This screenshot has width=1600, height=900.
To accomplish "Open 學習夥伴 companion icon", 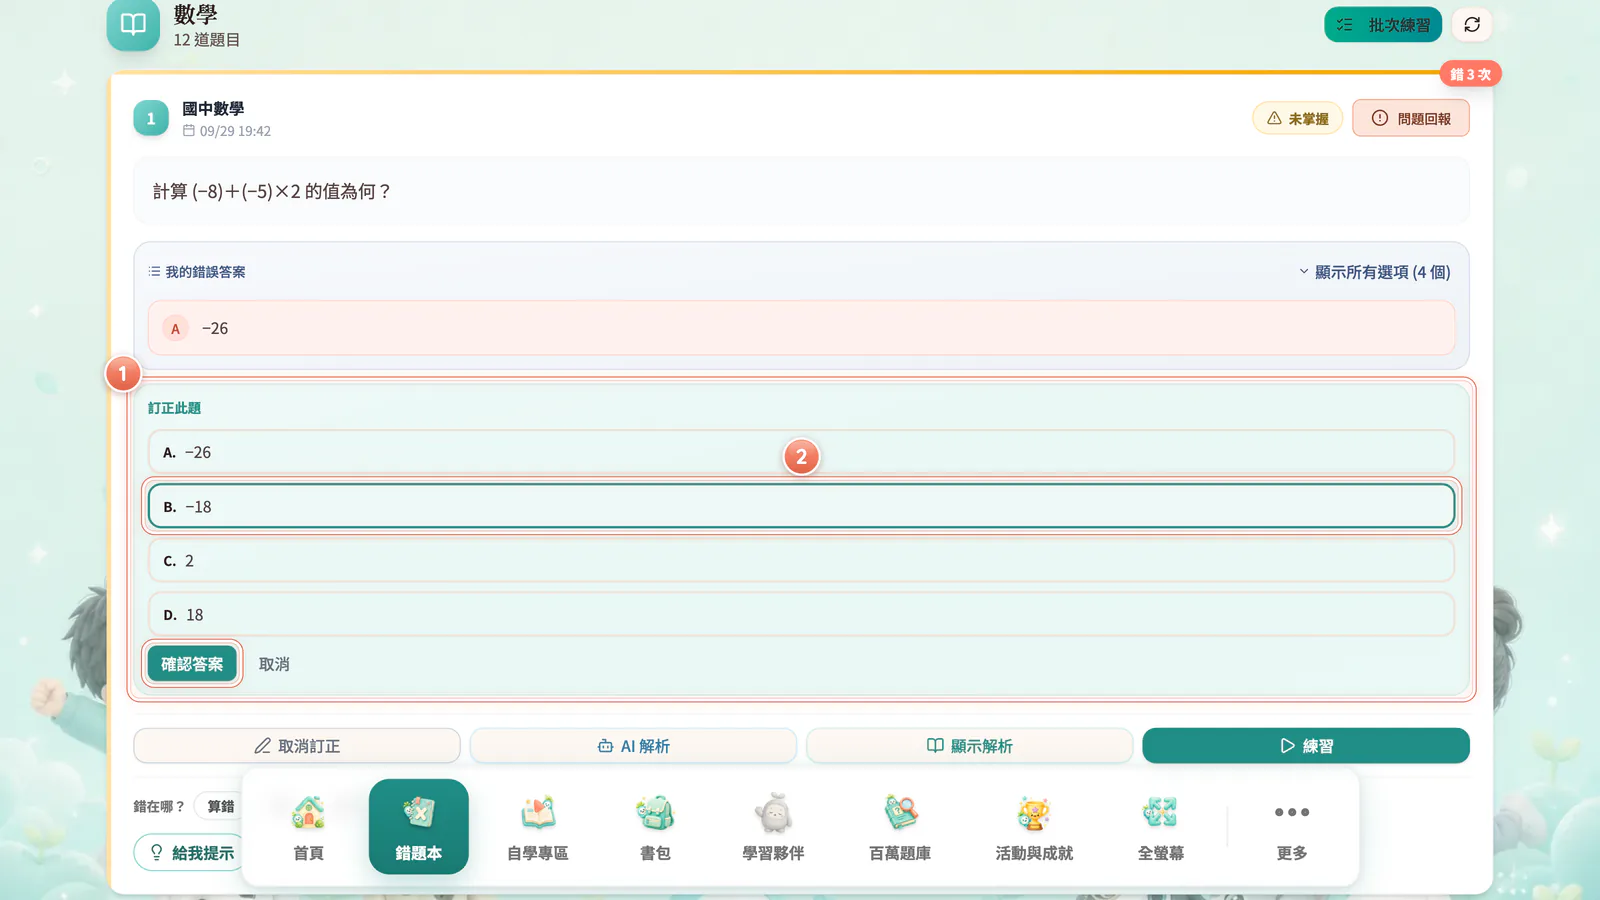I will [773, 827].
